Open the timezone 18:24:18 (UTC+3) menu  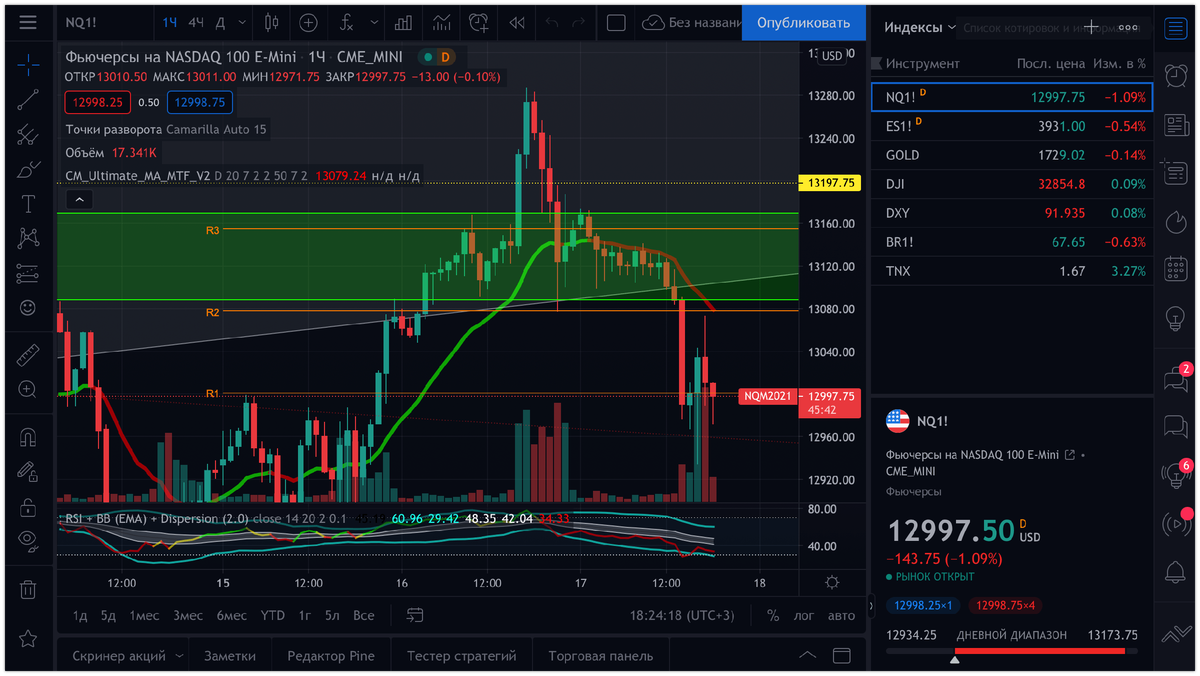(683, 615)
